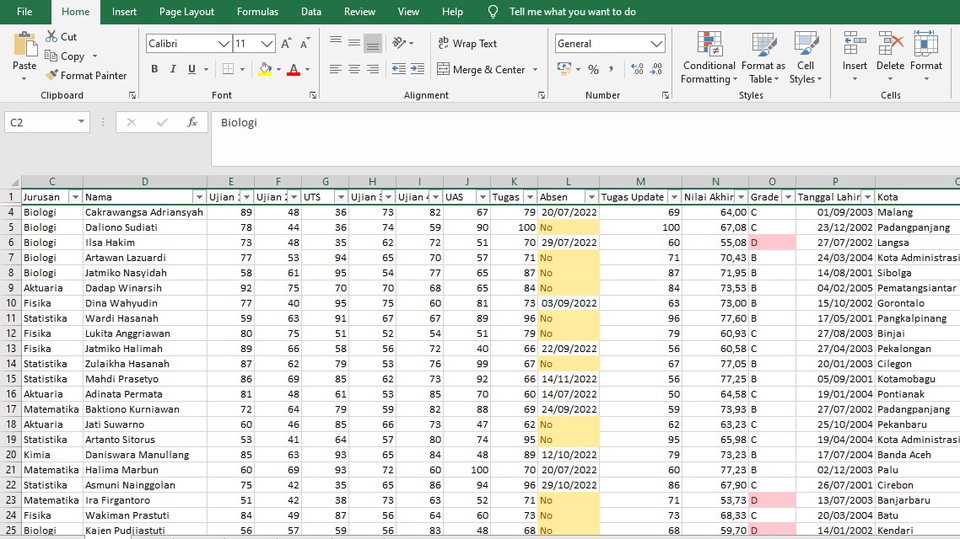Open the Number dialog launcher
The image size is (960, 539).
(666, 96)
